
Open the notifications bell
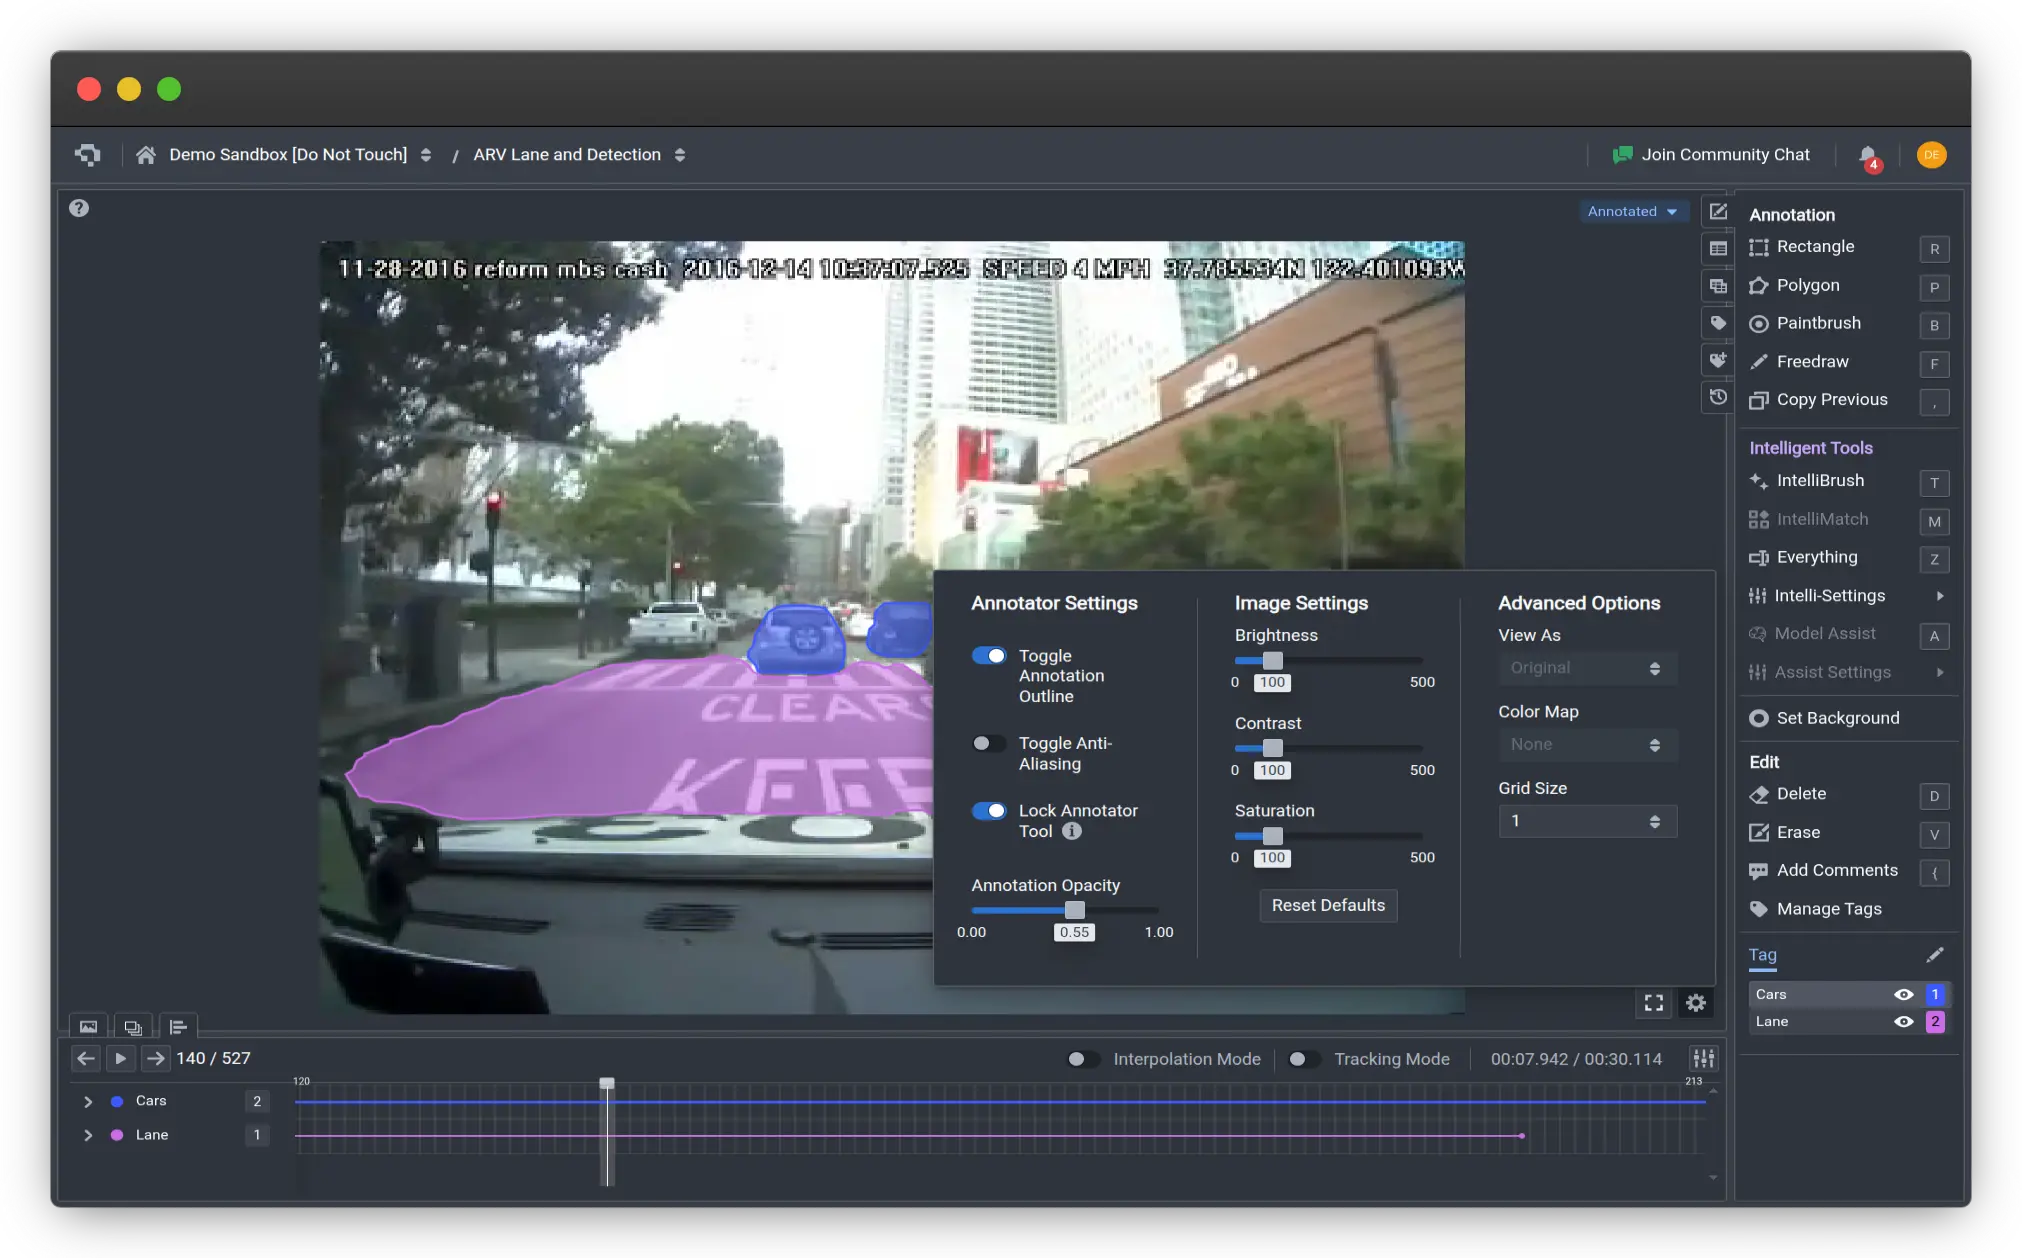click(x=1867, y=155)
